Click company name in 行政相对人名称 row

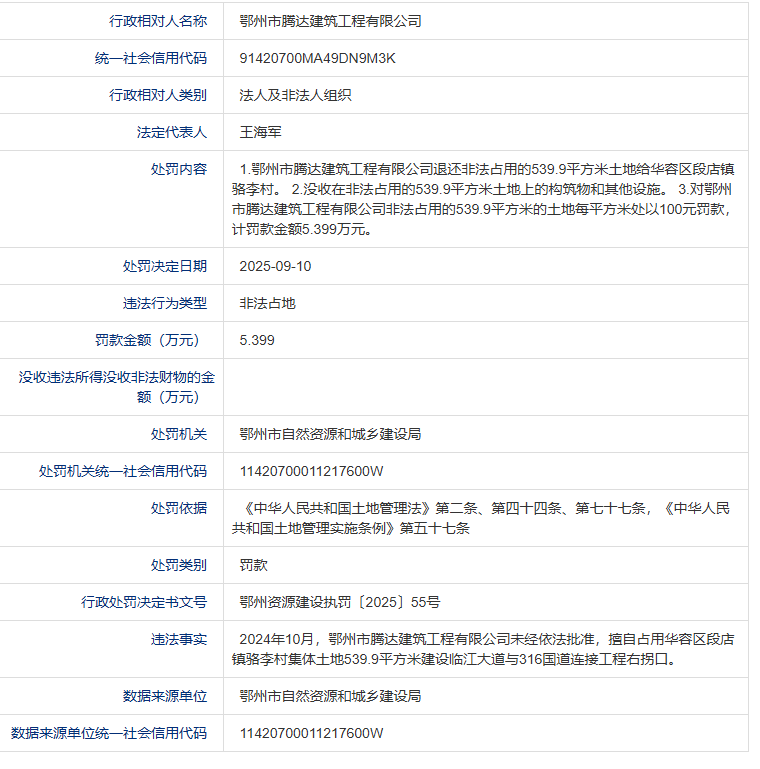pyautogui.click(x=330, y=21)
